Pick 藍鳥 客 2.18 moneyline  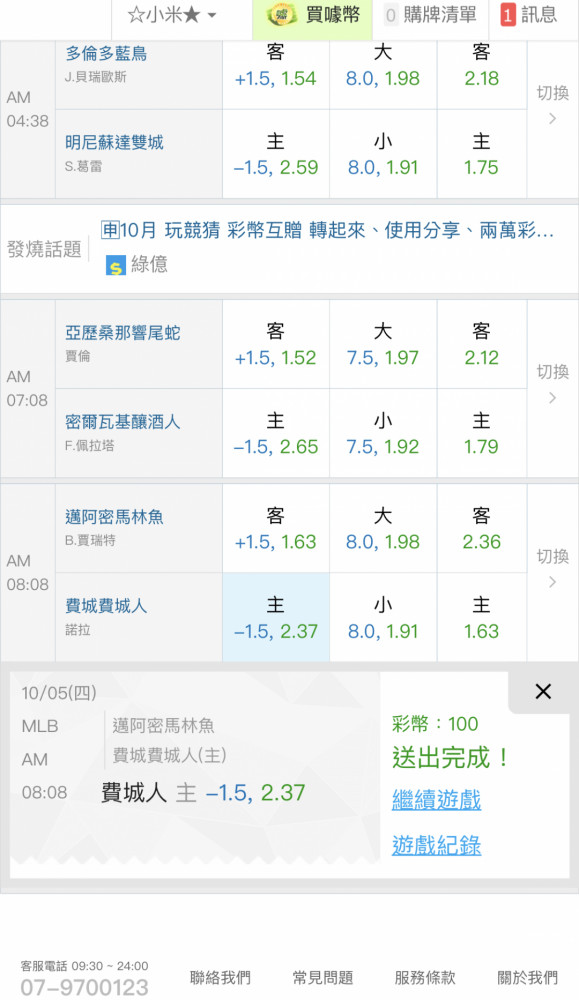[x=481, y=66]
